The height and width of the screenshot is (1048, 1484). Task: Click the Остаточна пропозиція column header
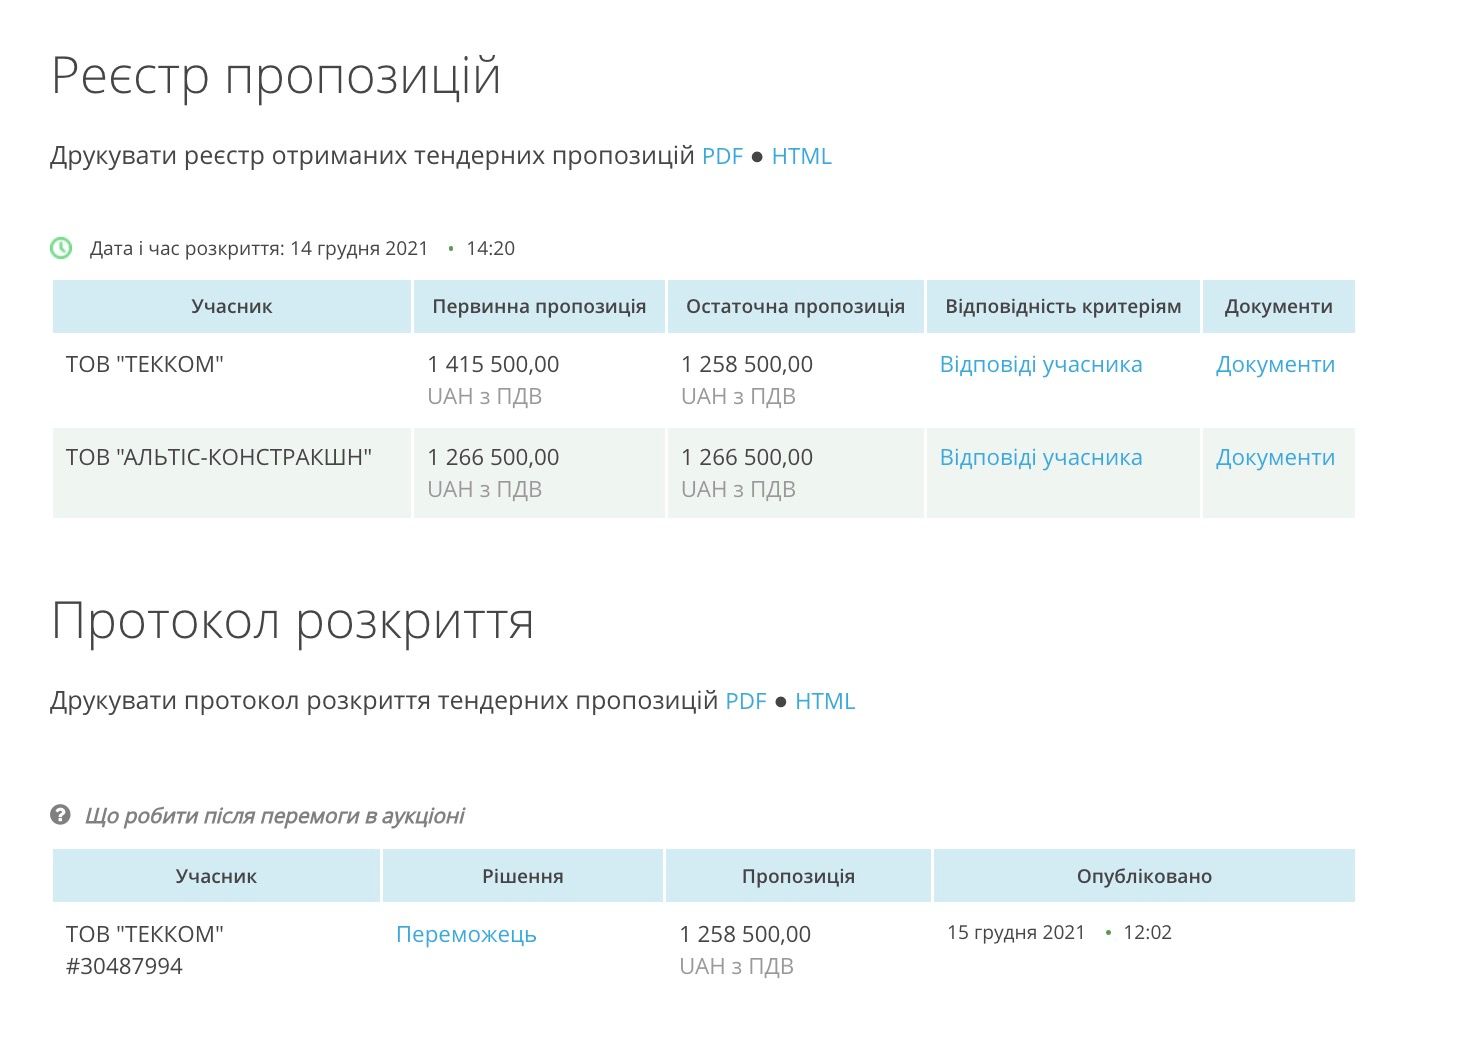pos(795,307)
